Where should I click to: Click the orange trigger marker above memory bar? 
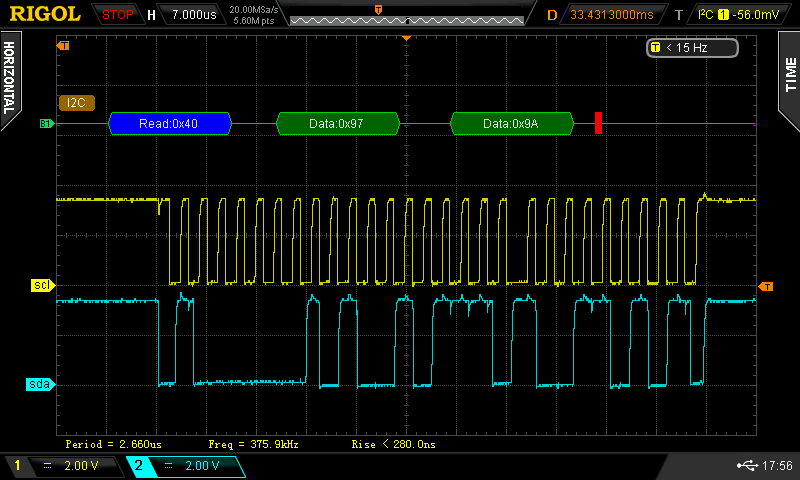pos(378,10)
